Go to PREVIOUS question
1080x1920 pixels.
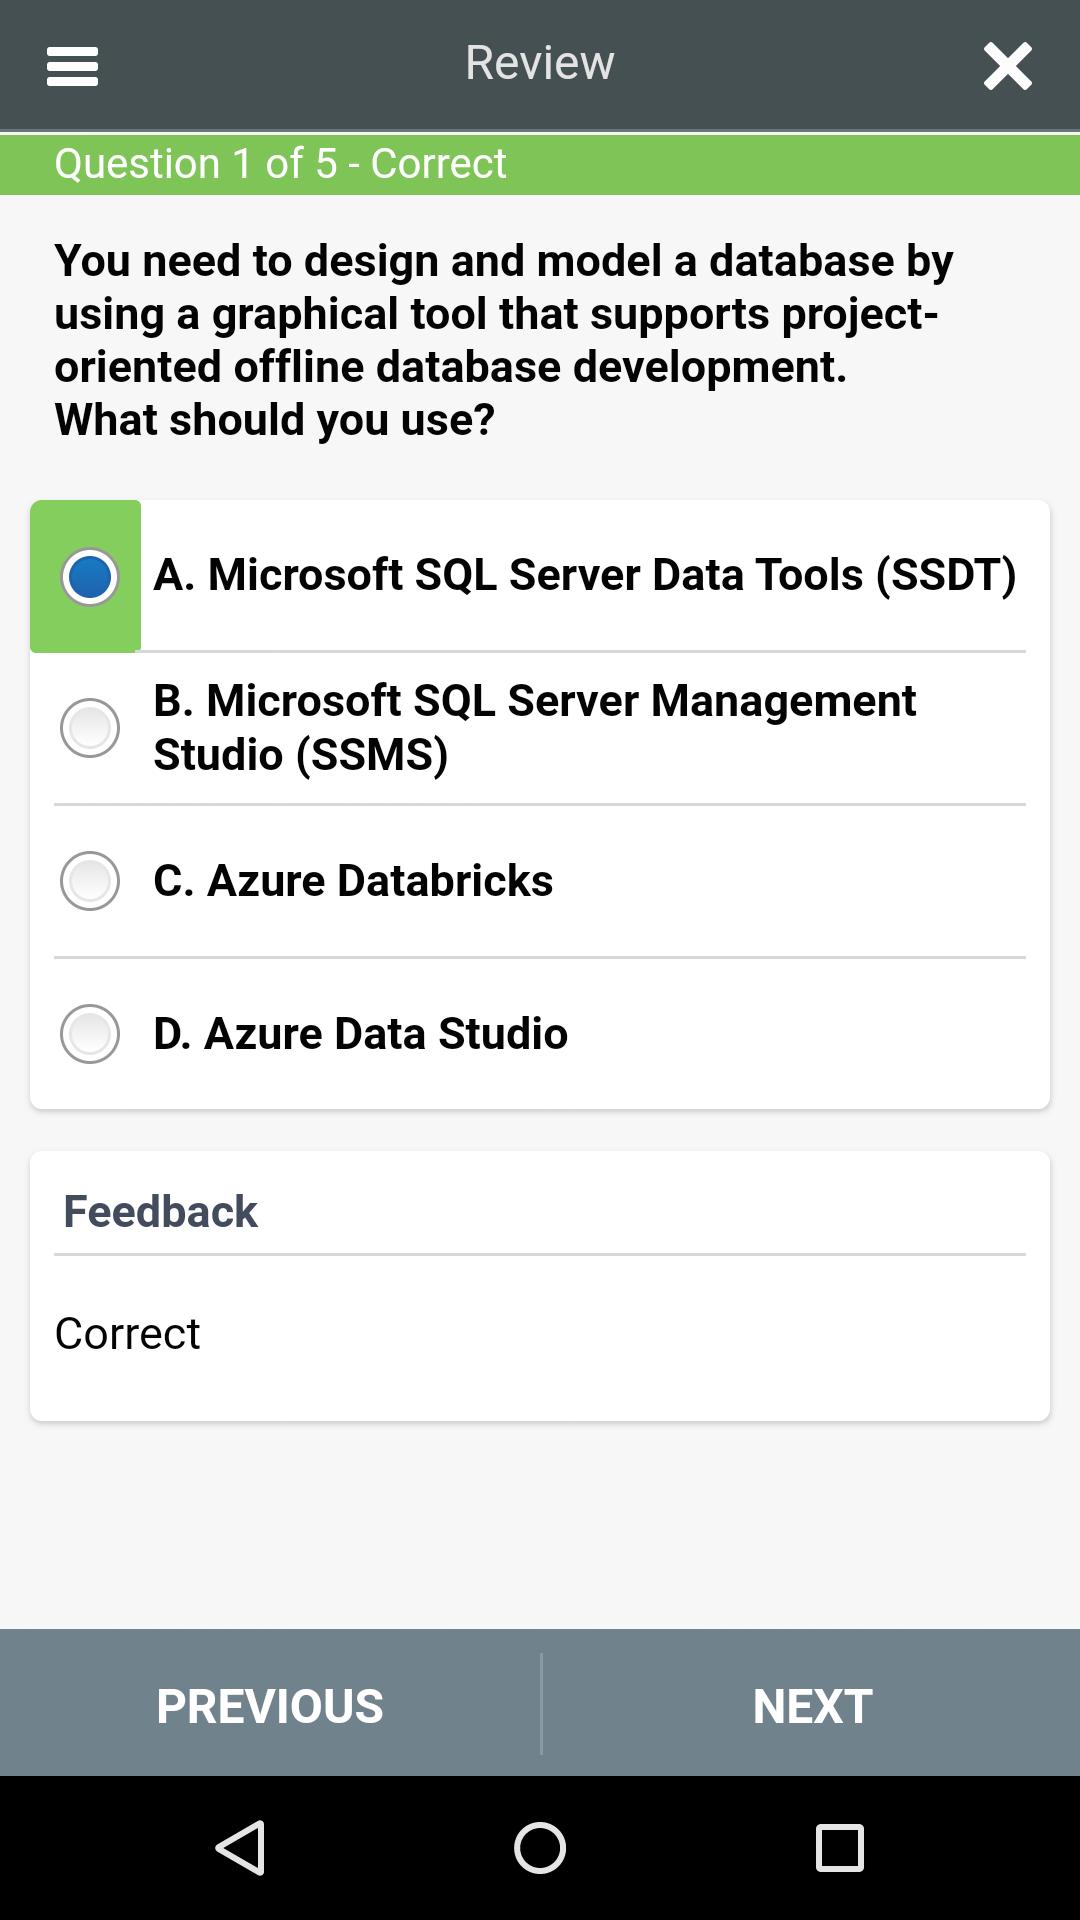[x=270, y=1705]
